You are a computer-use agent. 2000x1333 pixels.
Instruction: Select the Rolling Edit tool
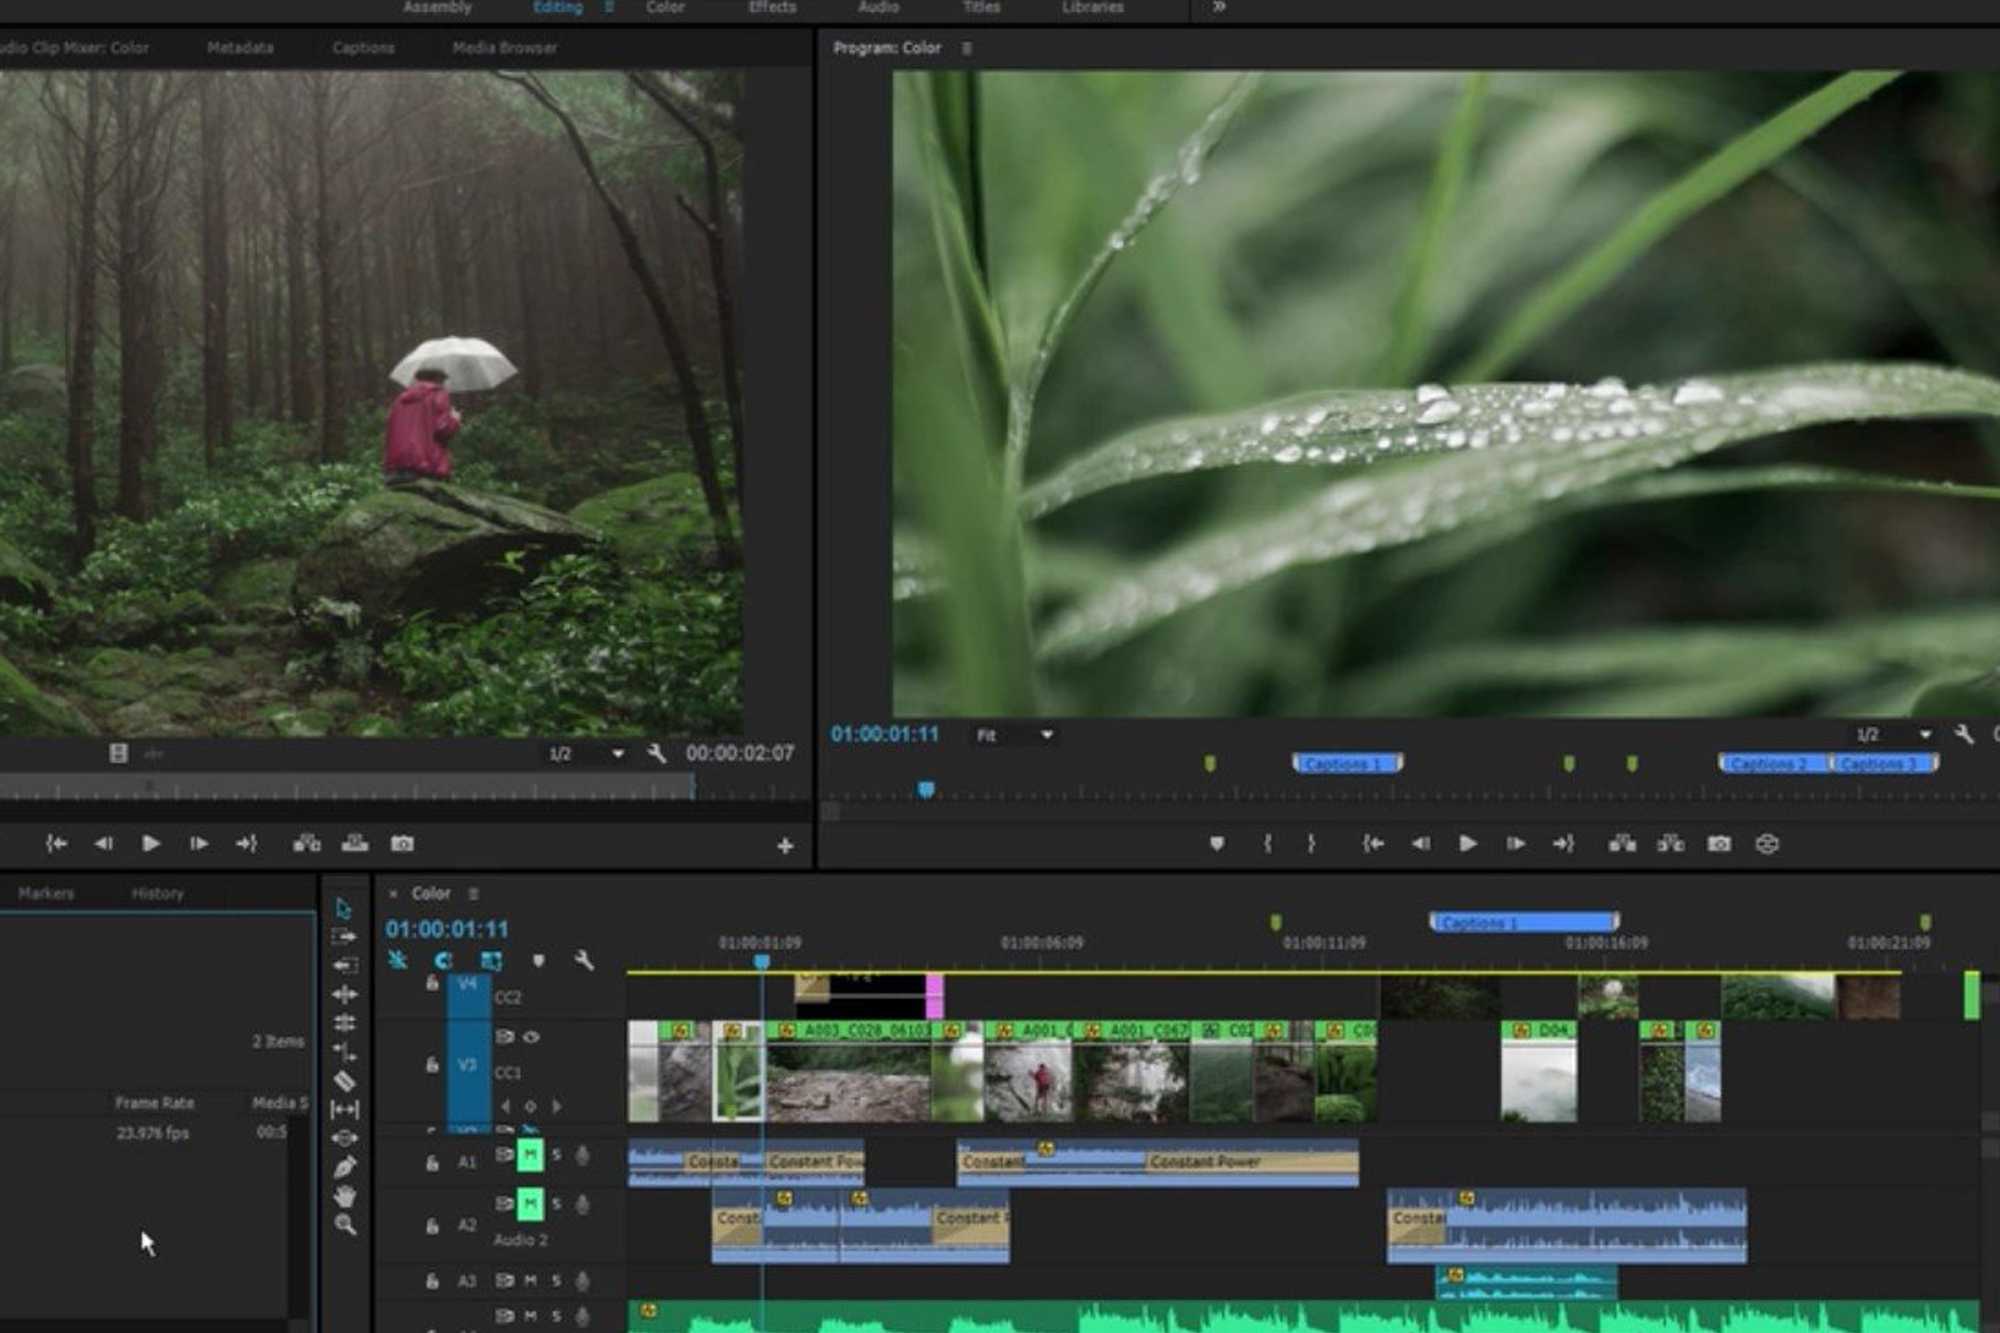coord(344,1022)
